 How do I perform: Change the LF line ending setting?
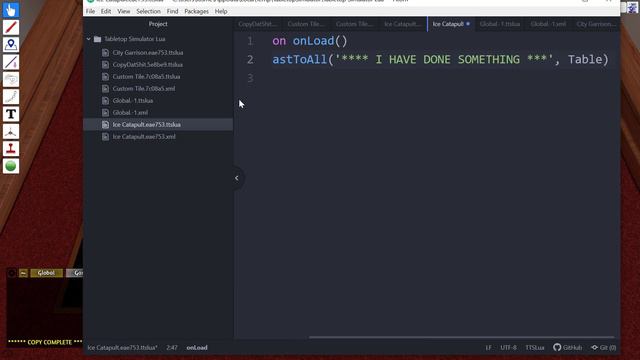(x=488, y=348)
